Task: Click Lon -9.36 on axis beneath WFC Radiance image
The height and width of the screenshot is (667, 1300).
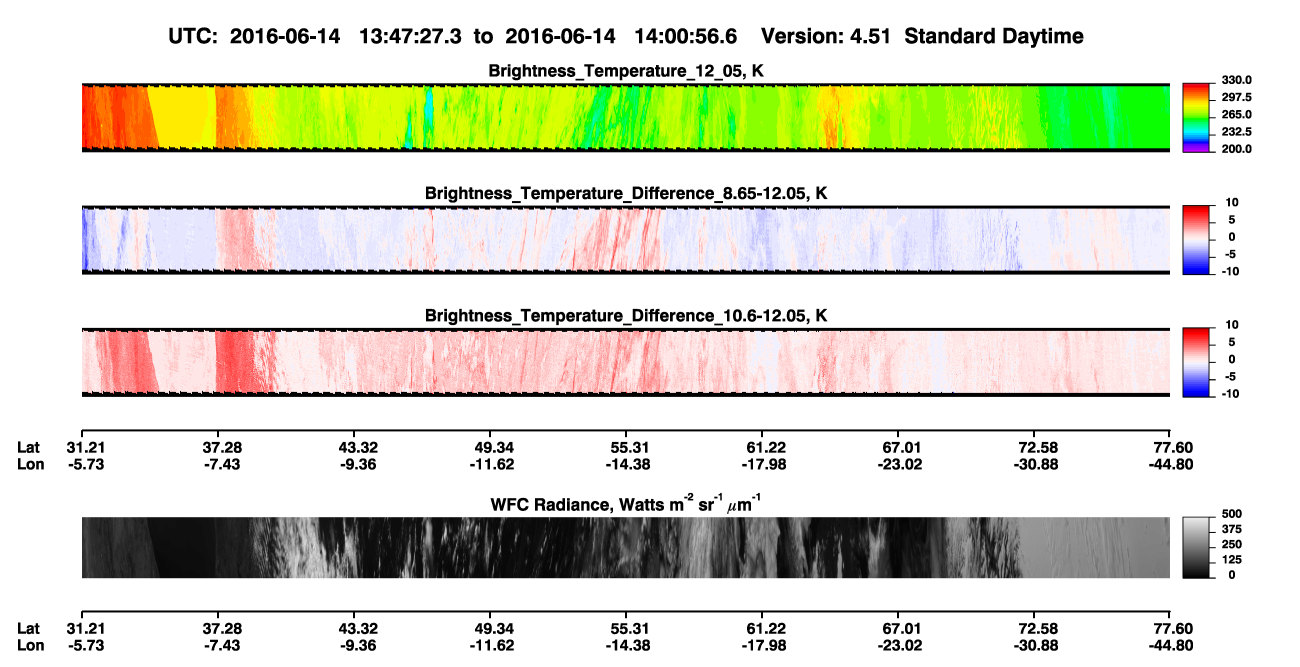Action: [356, 646]
